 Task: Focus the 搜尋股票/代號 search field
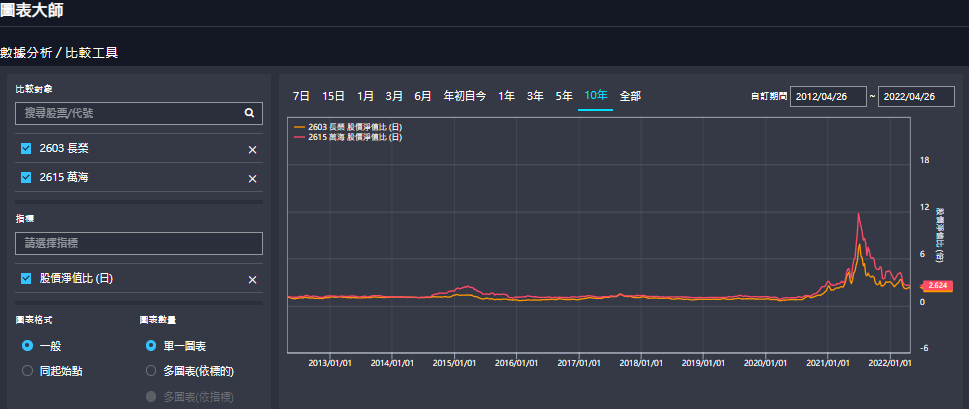click(x=128, y=113)
